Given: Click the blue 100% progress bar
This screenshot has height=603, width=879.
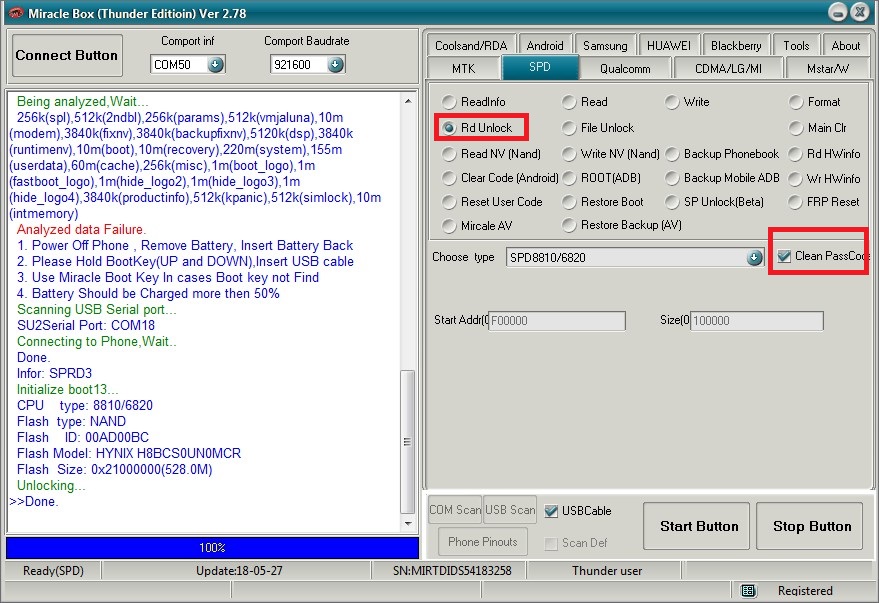Looking at the screenshot, I should [212, 548].
